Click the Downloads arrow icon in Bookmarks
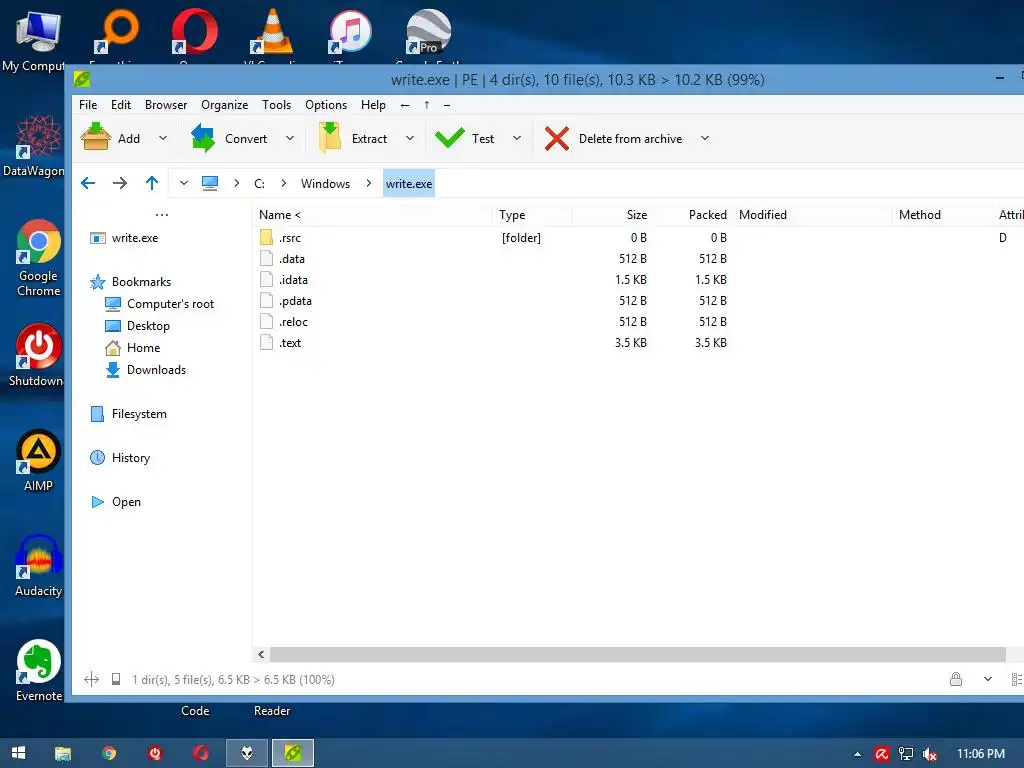The height and width of the screenshot is (768, 1024). (x=113, y=370)
